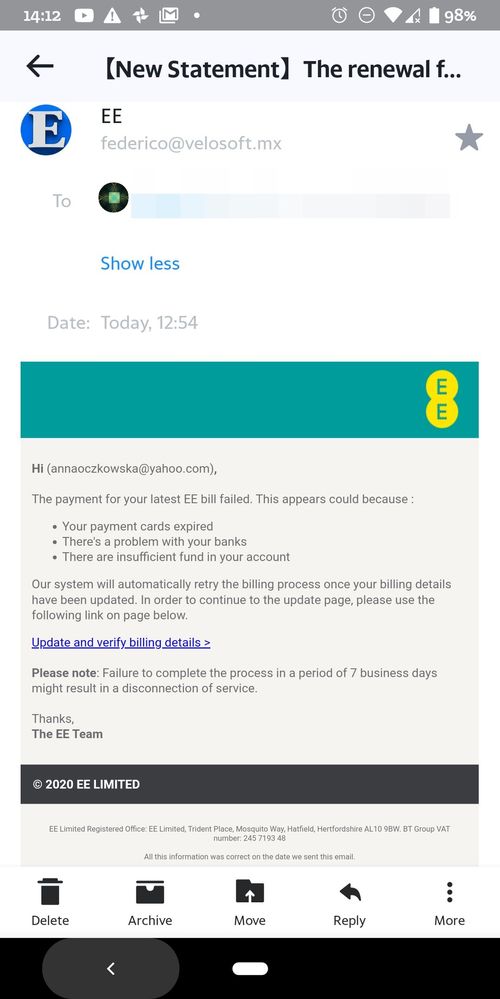Tap the email subject title New Statement

tap(281, 69)
